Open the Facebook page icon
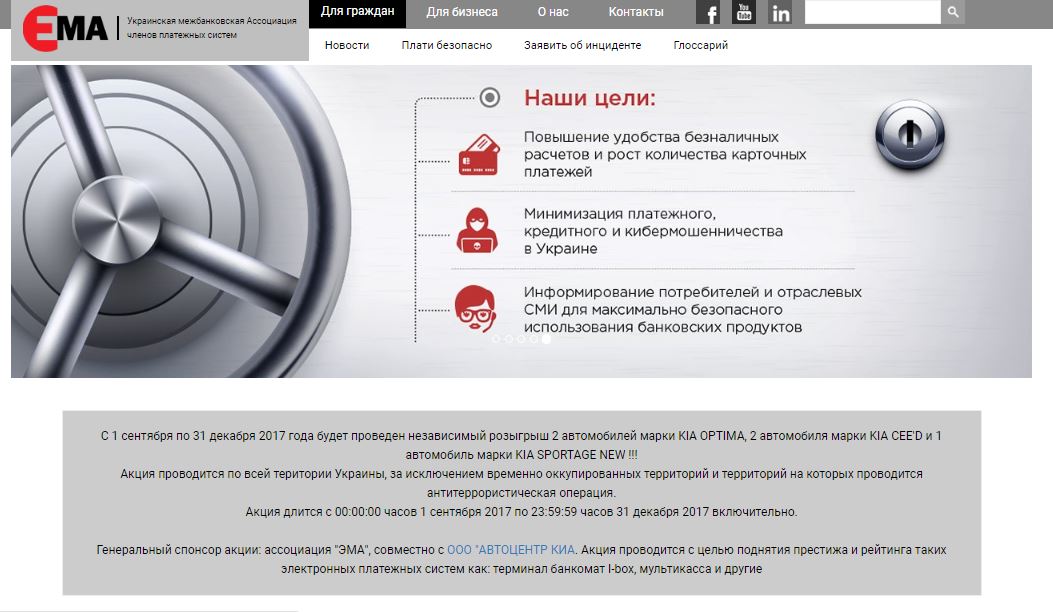Screen dimensions: 1053x612 point(708,13)
